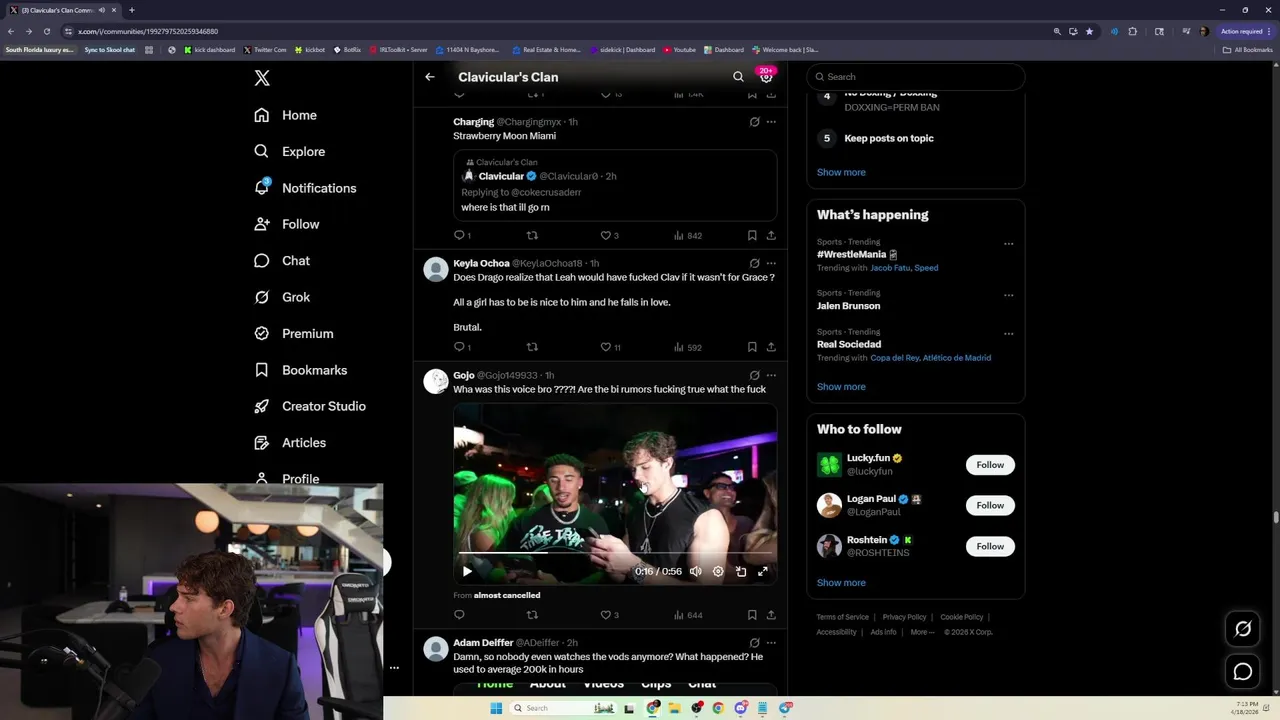Open Terms of Service link
1280x720 pixels.
pyautogui.click(x=842, y=617)
